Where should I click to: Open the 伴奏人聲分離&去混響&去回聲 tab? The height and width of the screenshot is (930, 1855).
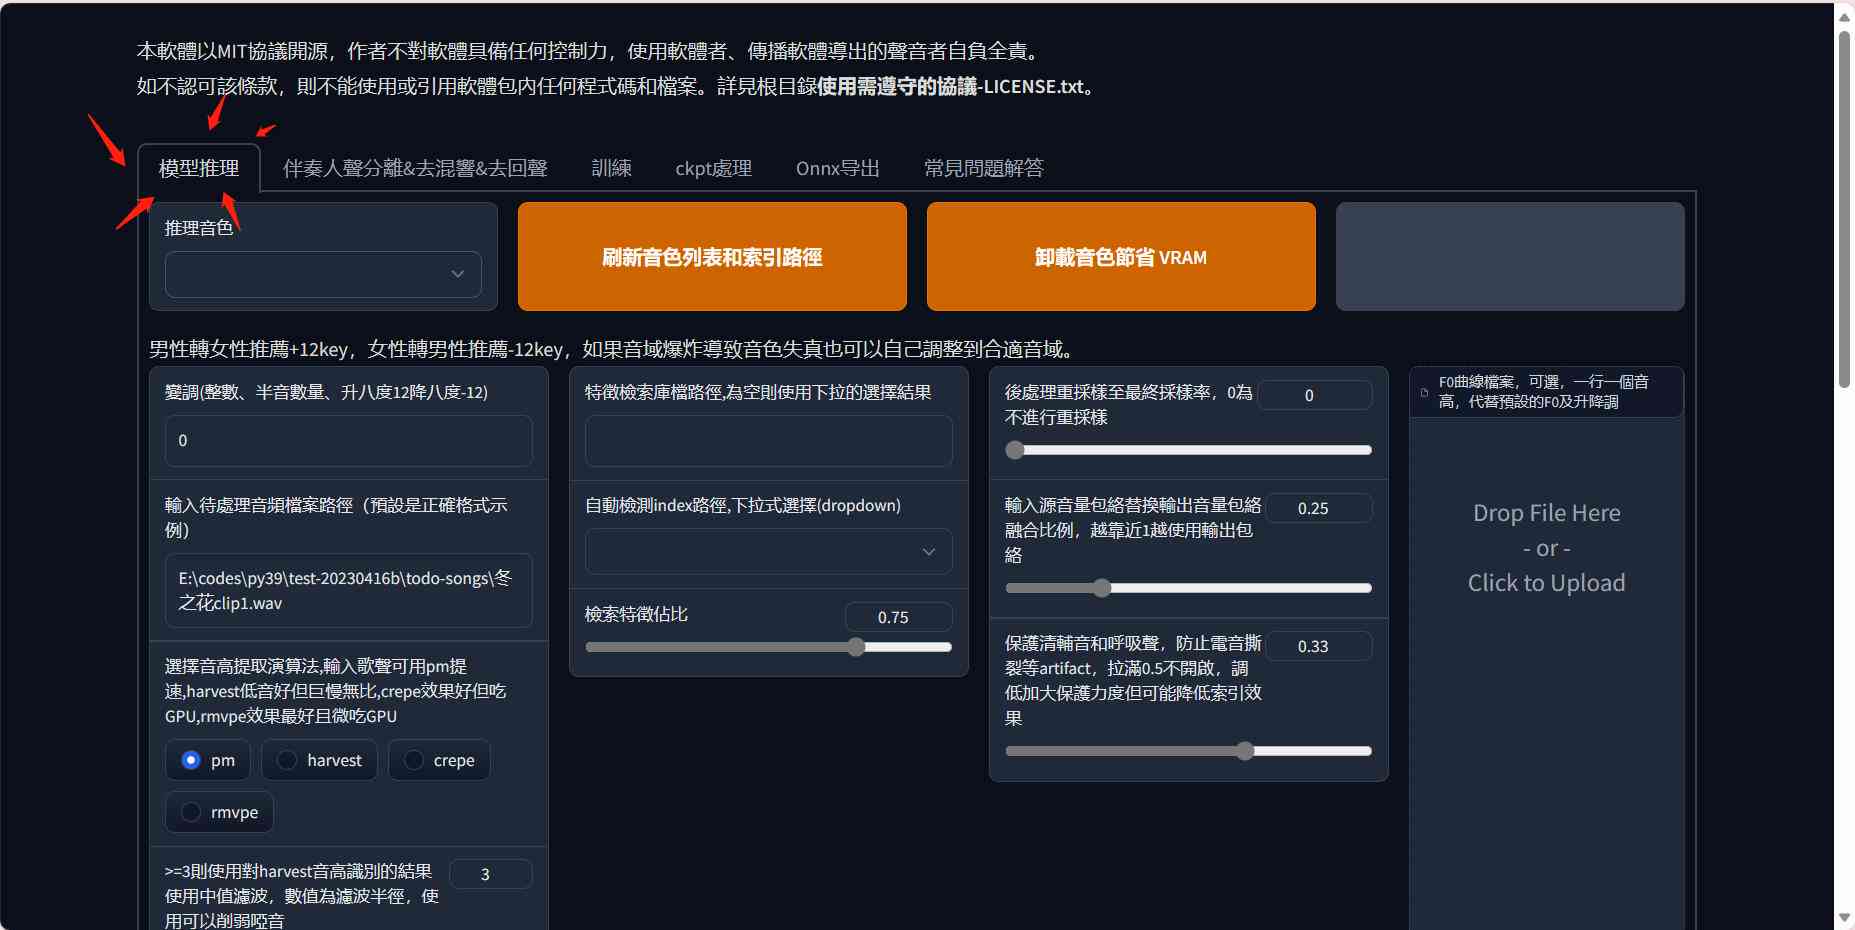(415, 168)
